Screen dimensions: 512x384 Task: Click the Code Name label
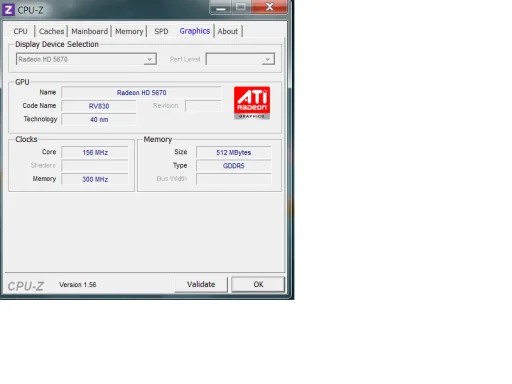39,106
